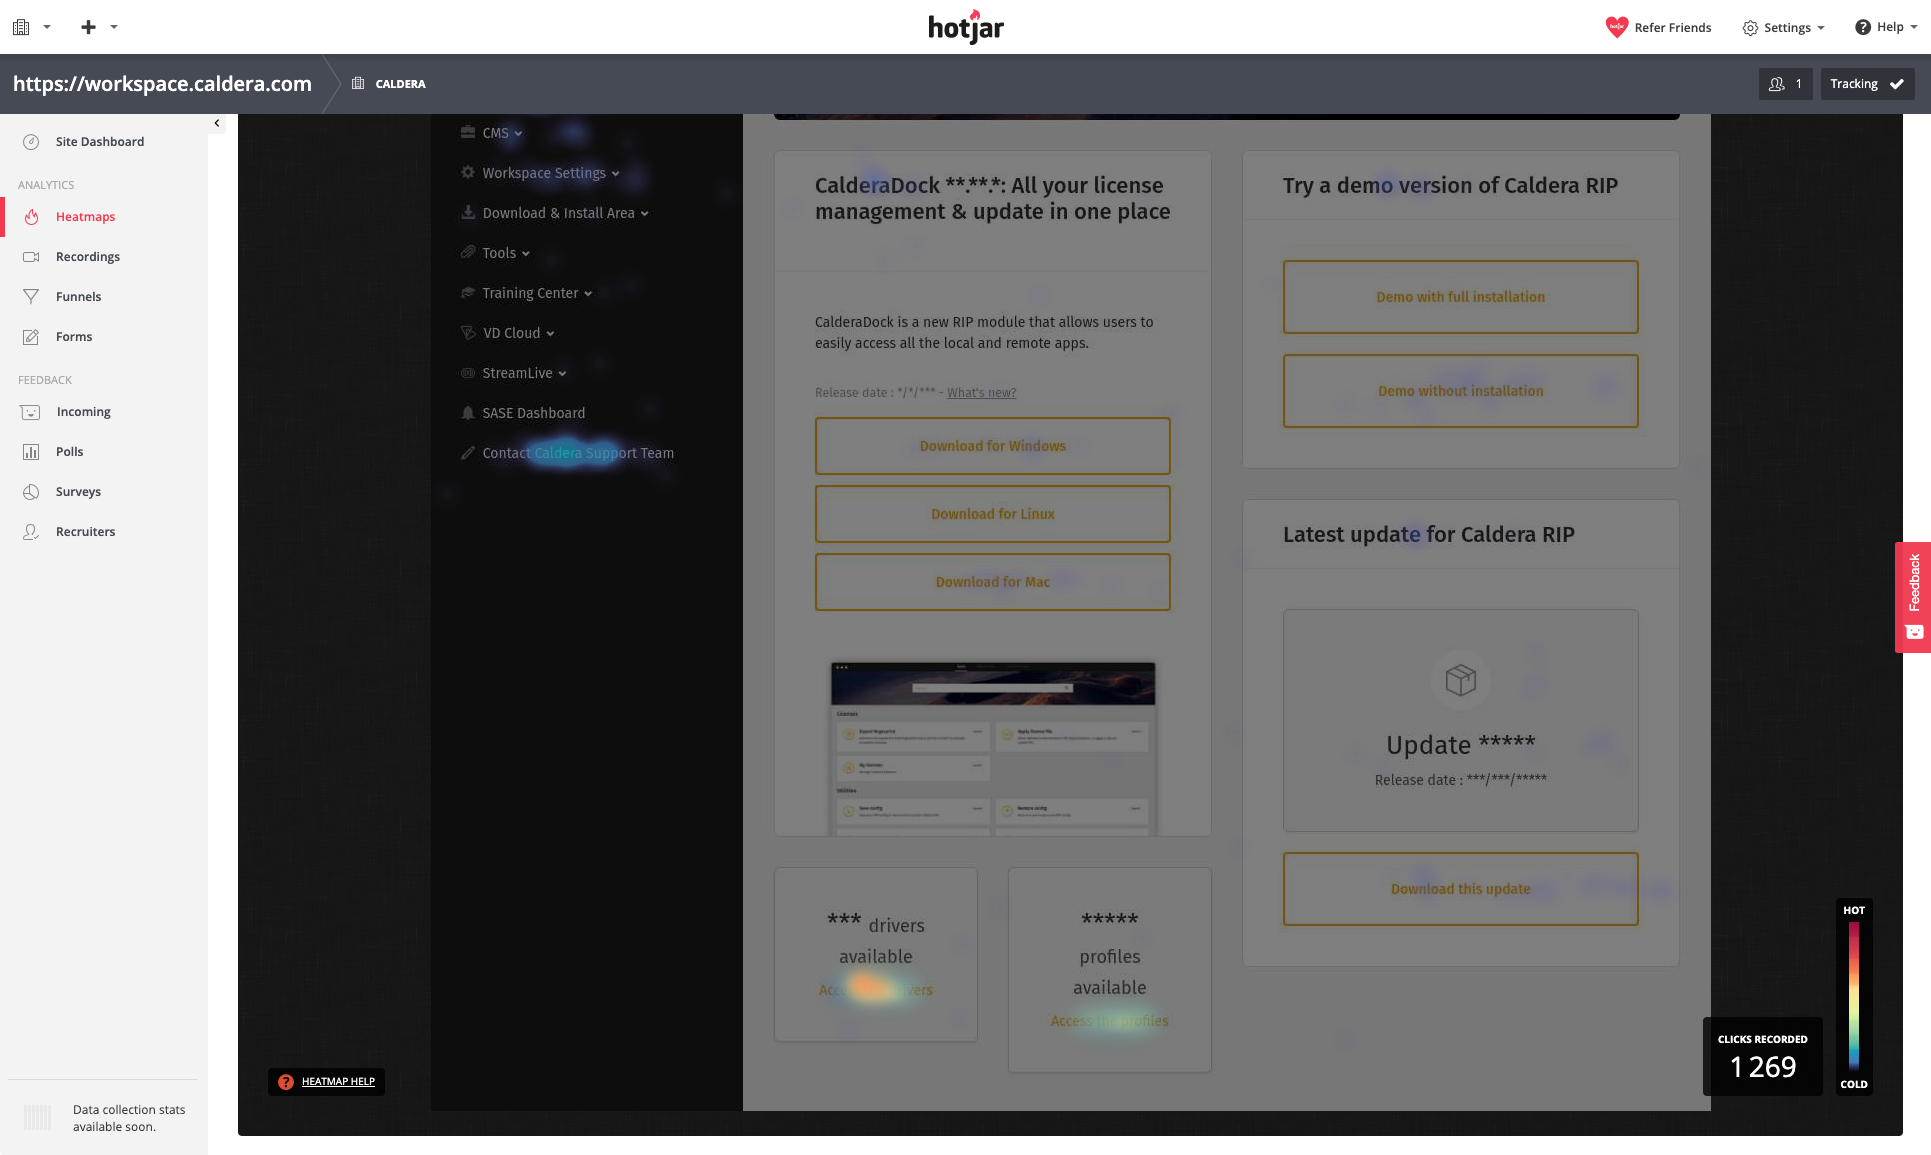
Task: Open Polls in the sidebar
Action: (x=70, y=452)
